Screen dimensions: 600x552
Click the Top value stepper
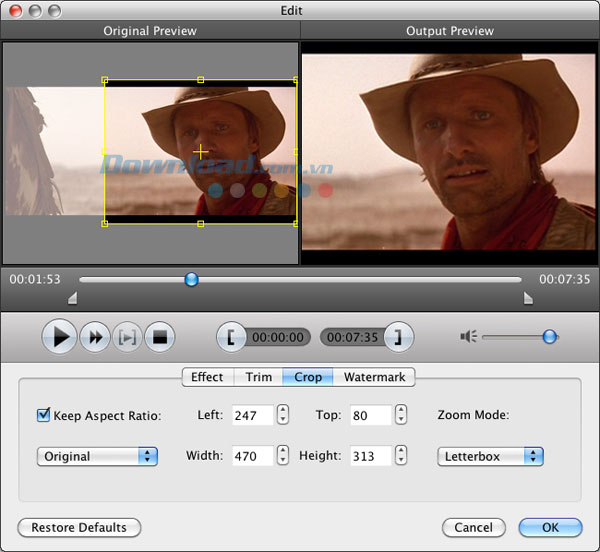401,414
